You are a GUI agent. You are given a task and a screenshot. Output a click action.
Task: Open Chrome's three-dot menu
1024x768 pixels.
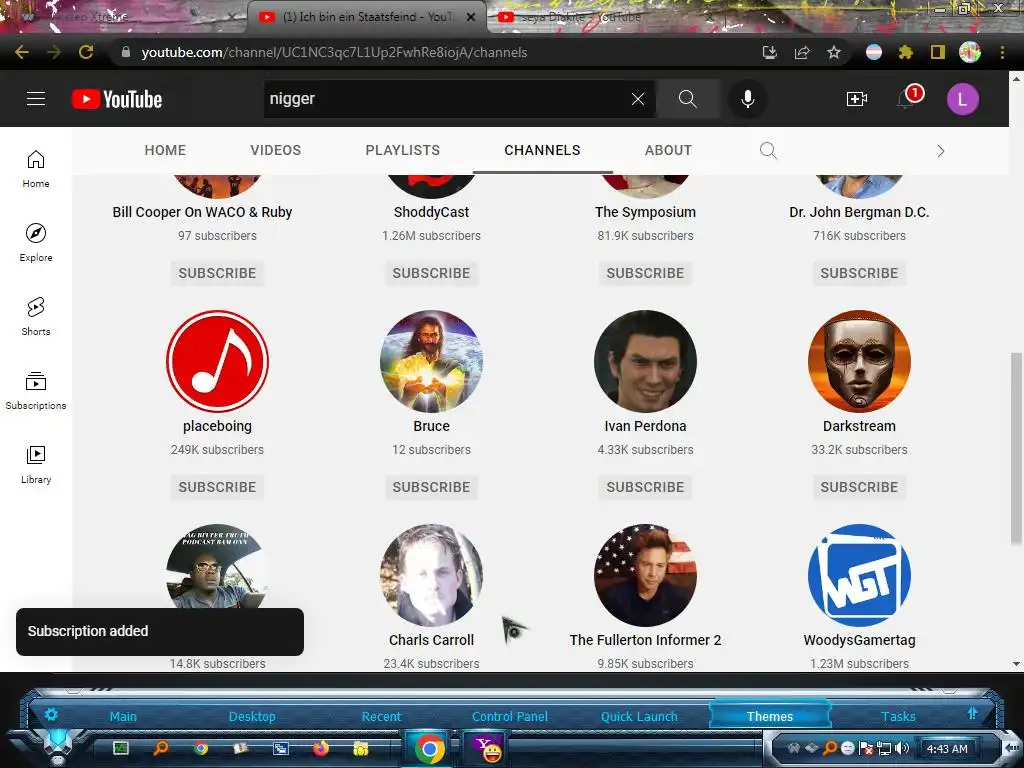pyautogui.click(x=1002, y=52)
